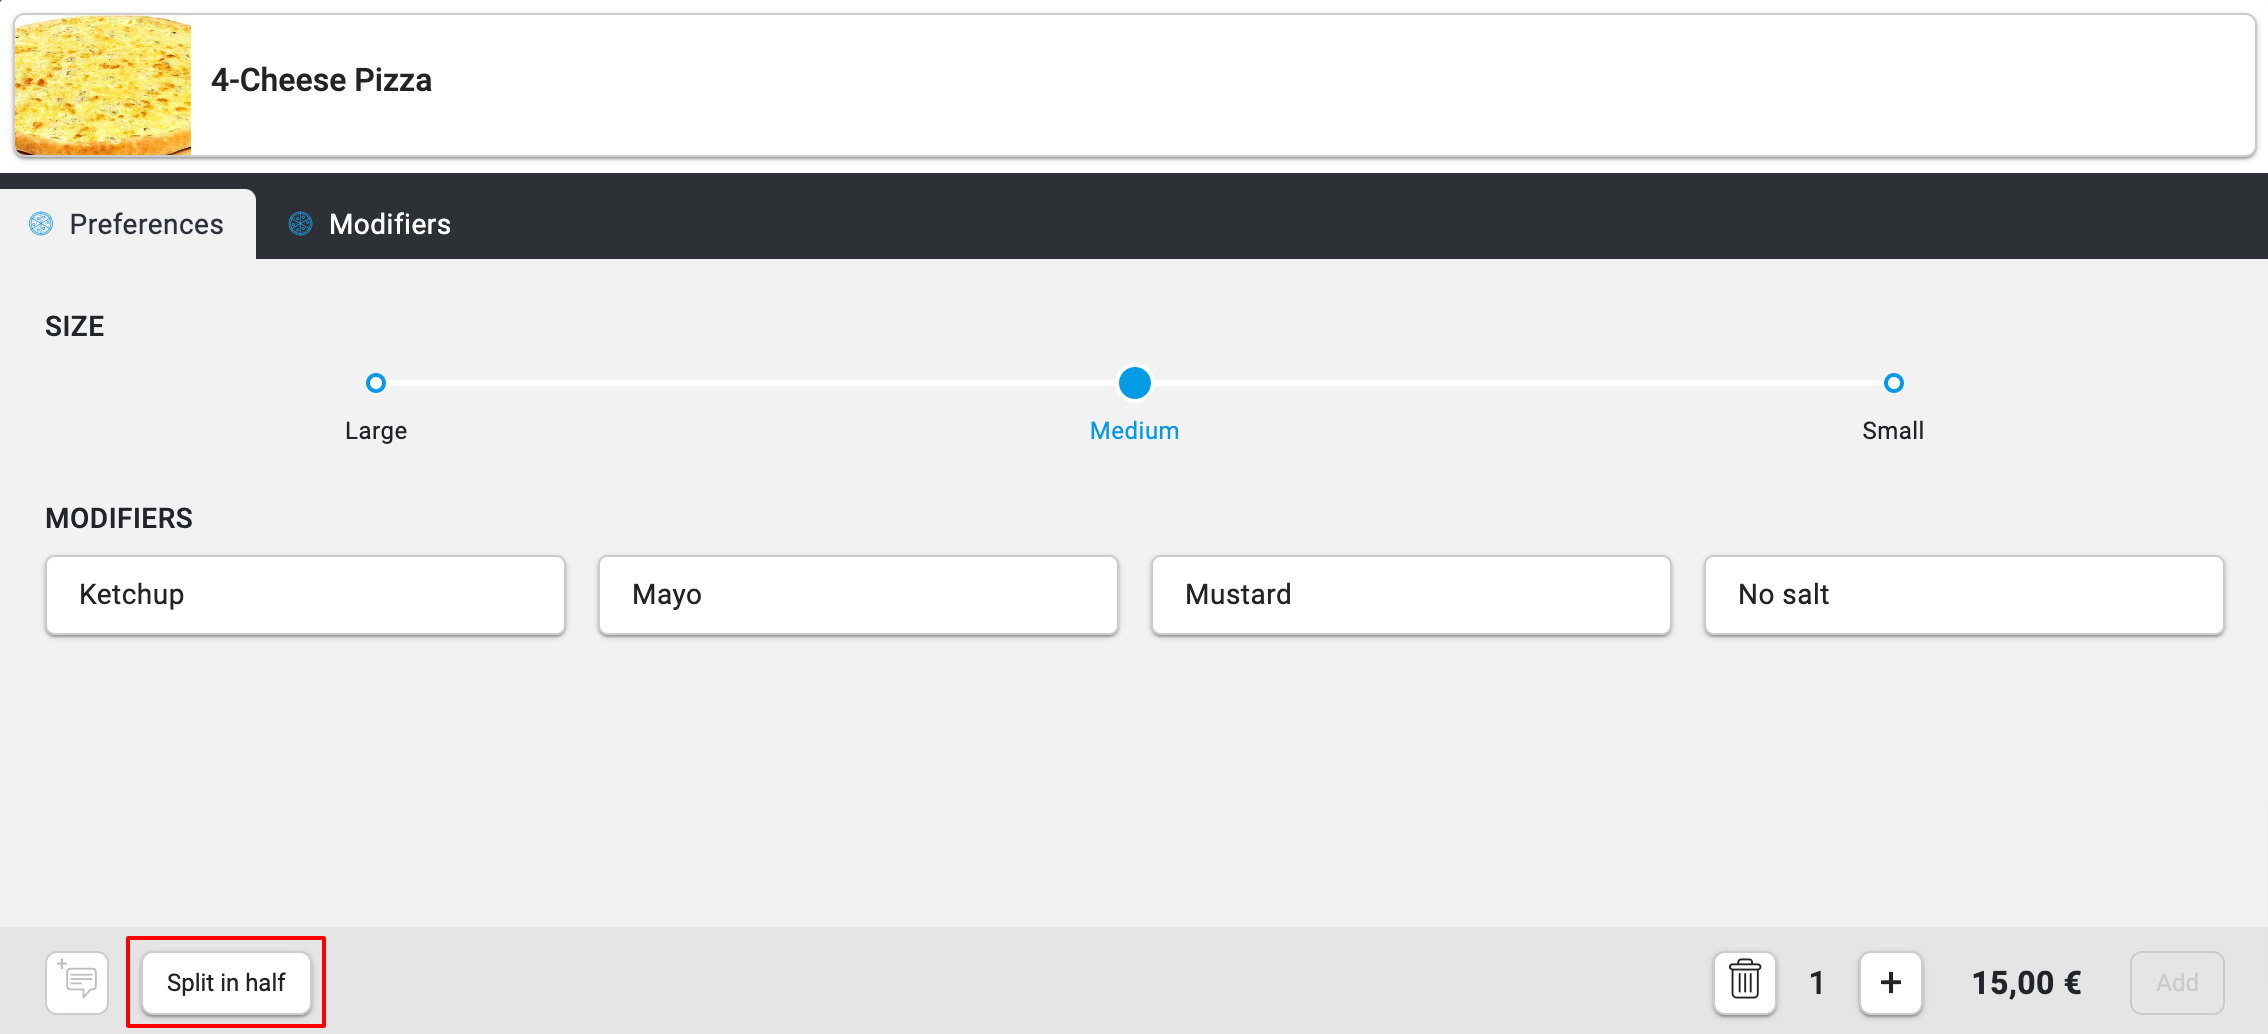Click the trash bin delete icon
The height and width of the screenshot is (1034, 2268).
tap(1744, 982)
